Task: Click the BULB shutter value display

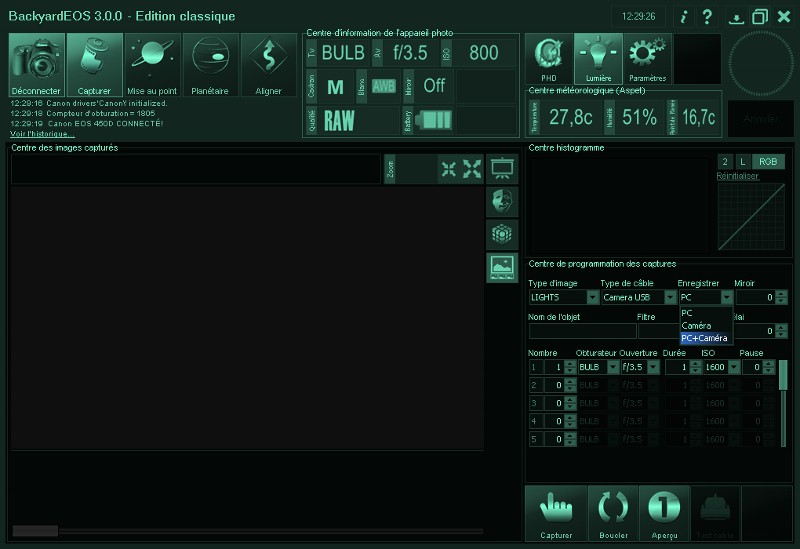Action: [343, 53]
